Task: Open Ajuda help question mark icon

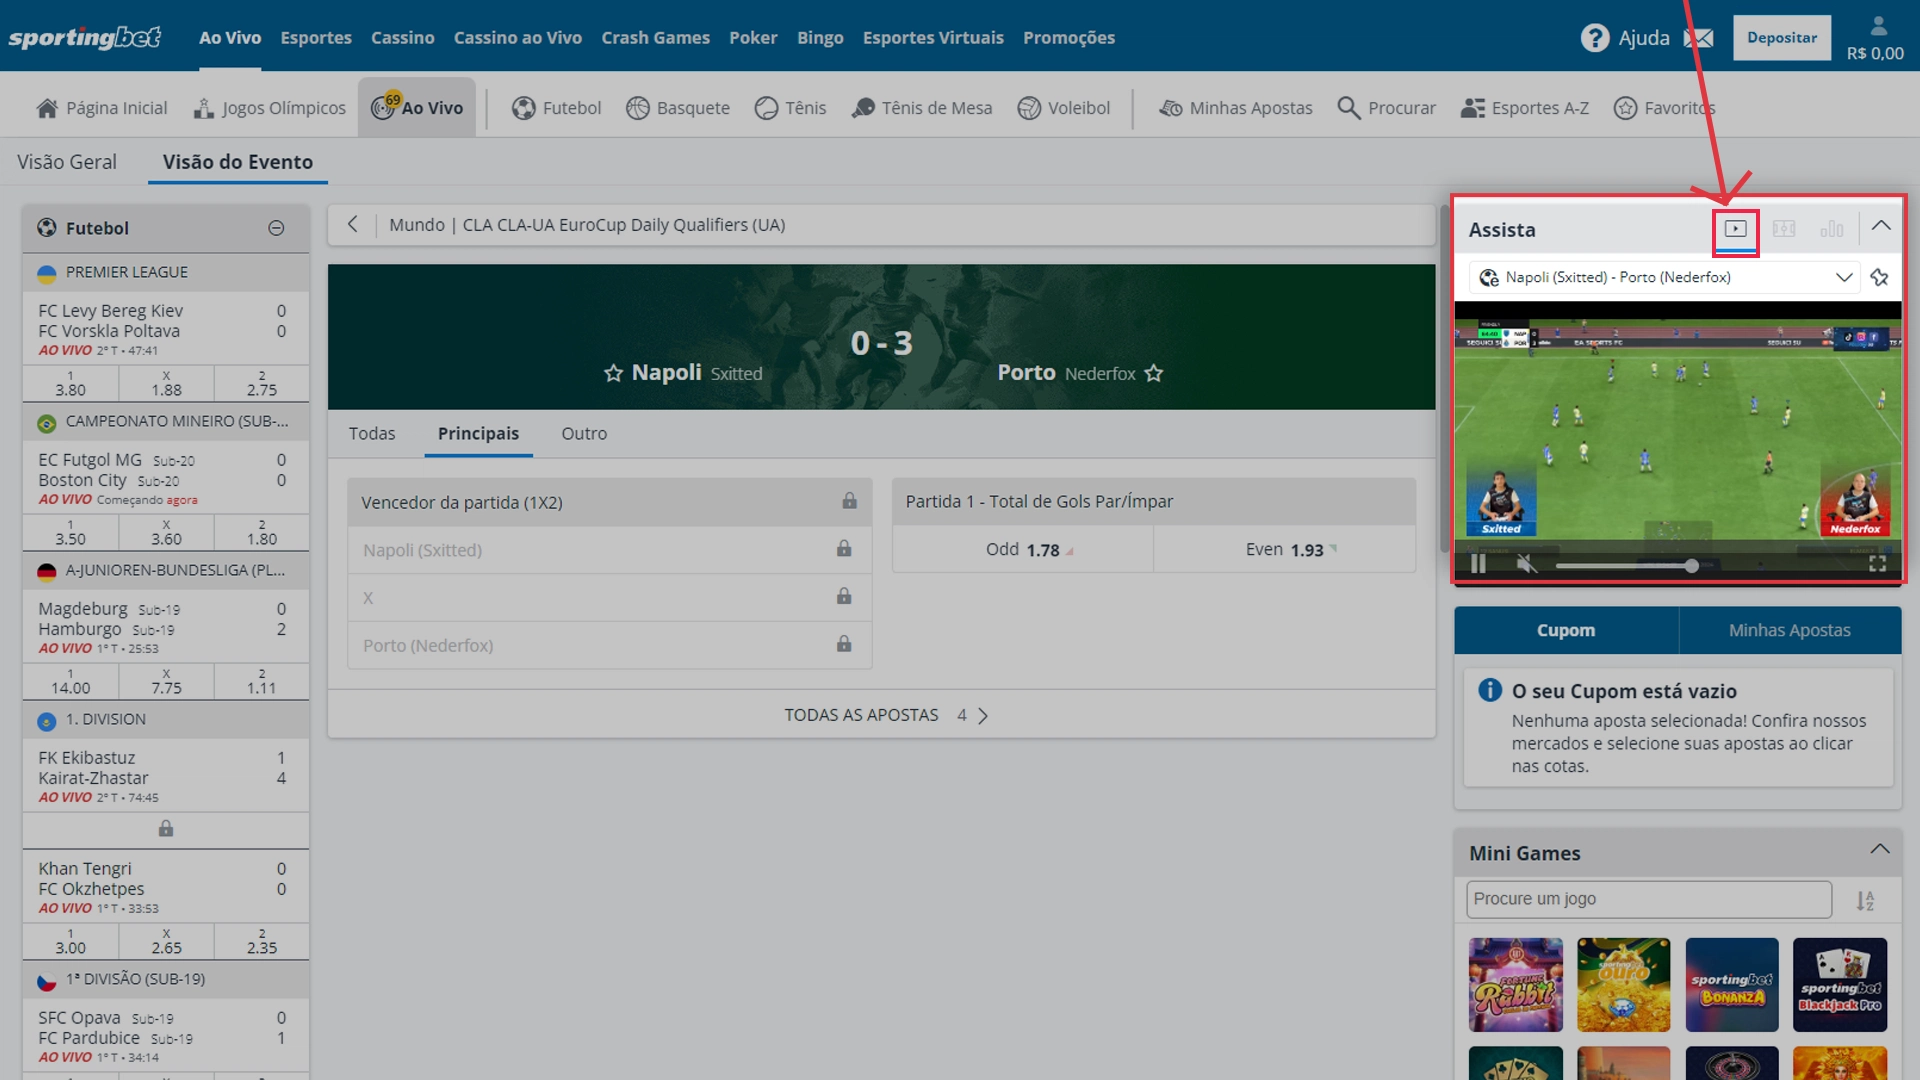Action: coord(1594,38)
